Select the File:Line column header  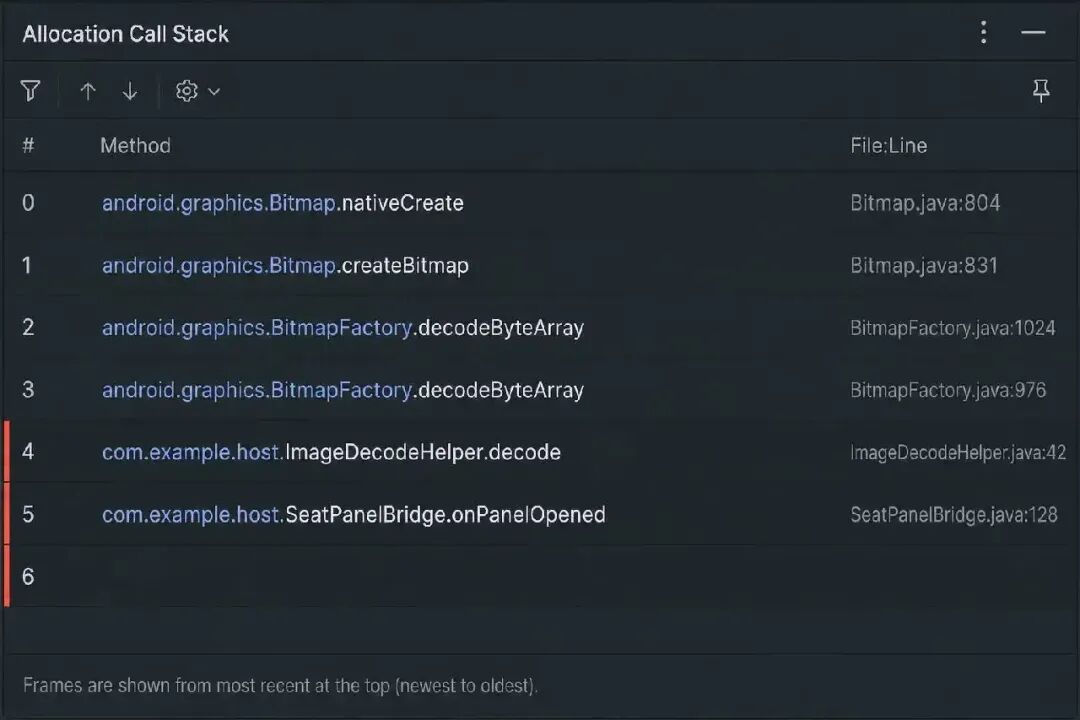[889, 145]
